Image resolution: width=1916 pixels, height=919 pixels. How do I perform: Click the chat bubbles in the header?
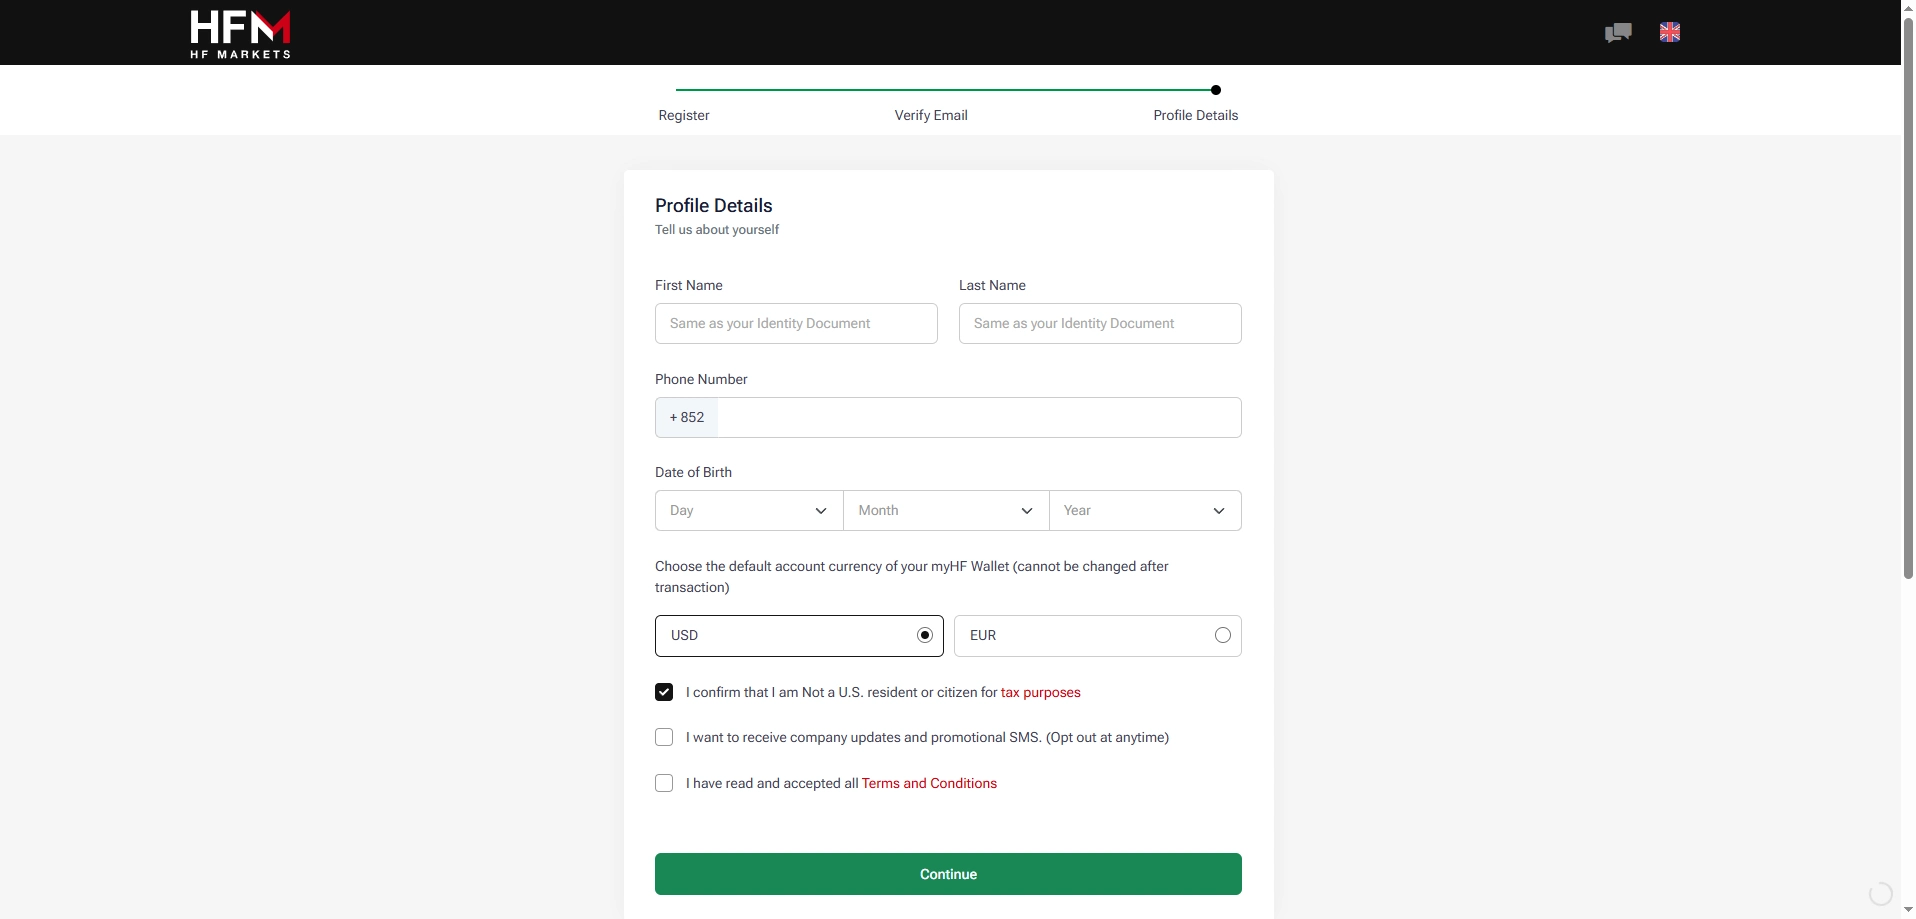tap(1618, 31)
